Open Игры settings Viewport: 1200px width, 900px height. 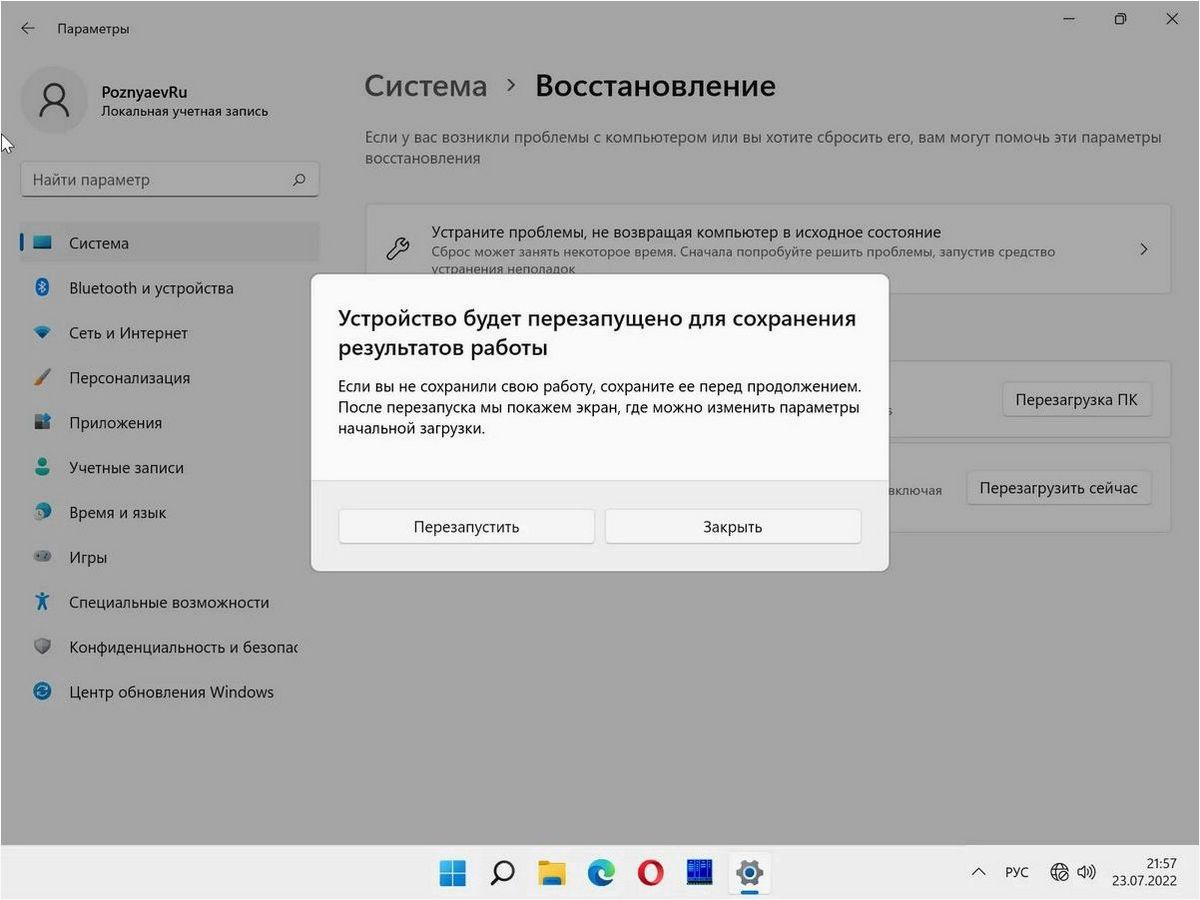click(169, 557)
